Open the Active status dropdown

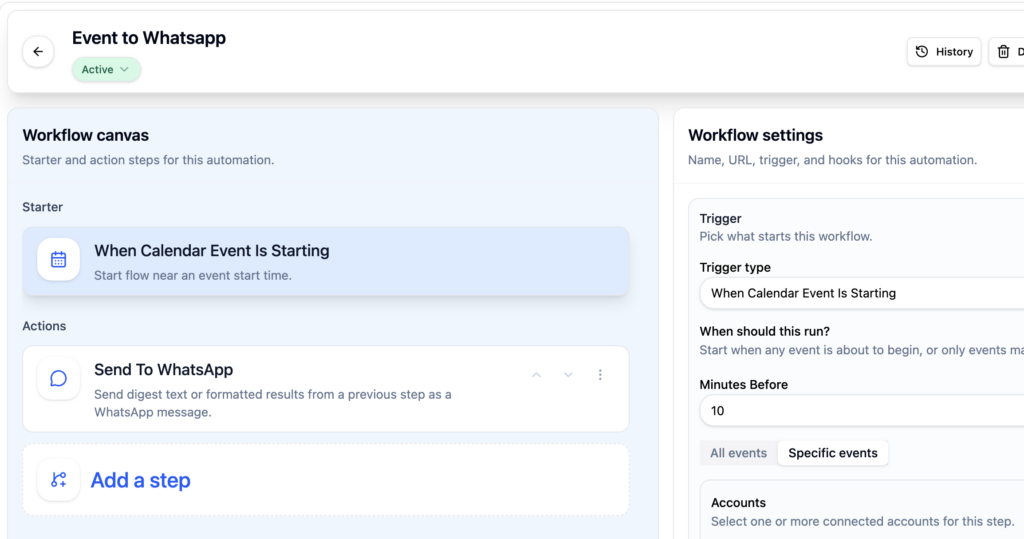(106, 70)
